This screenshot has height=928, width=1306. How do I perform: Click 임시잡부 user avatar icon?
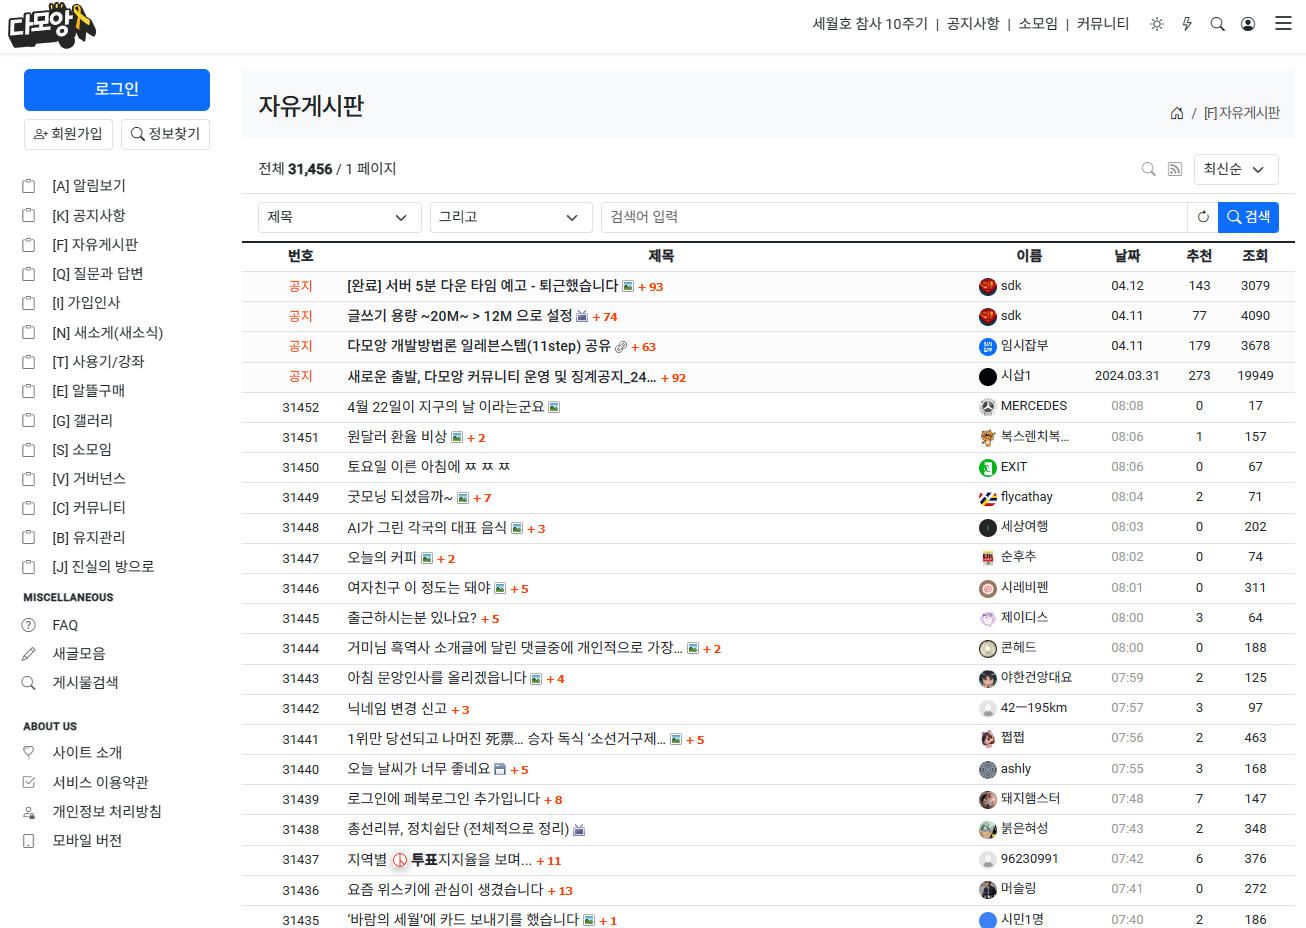[988, 347]
